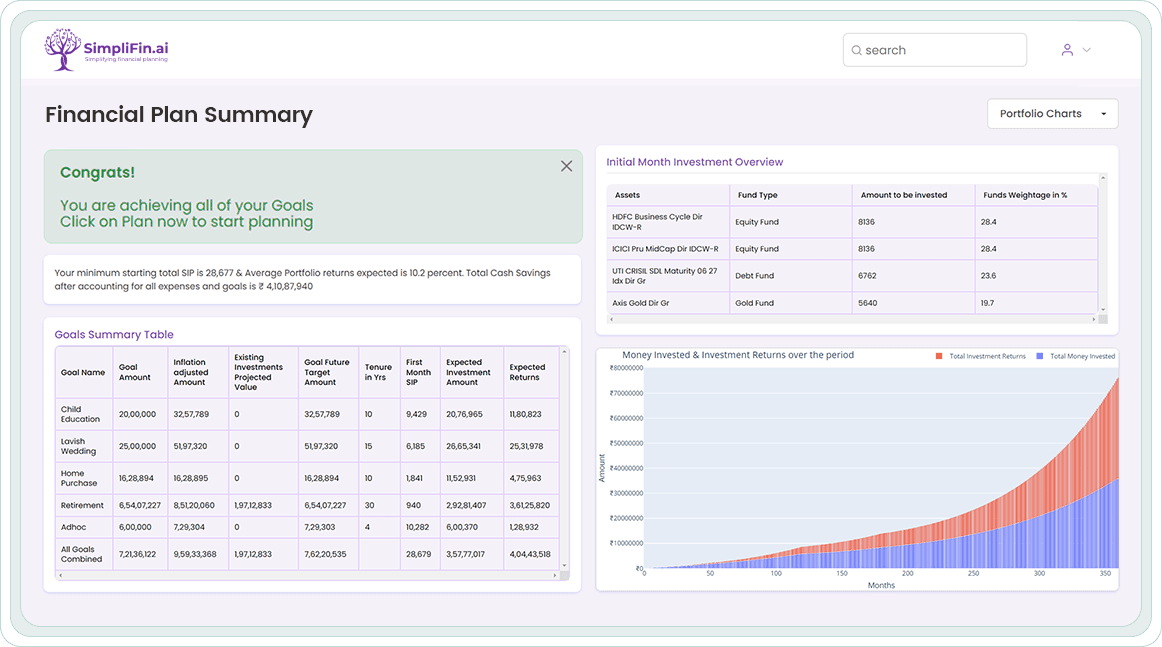This screenshot has height=647, width=1162.
Task: Click the Expected Investment Amount header
Action: [x=472, y=372]
